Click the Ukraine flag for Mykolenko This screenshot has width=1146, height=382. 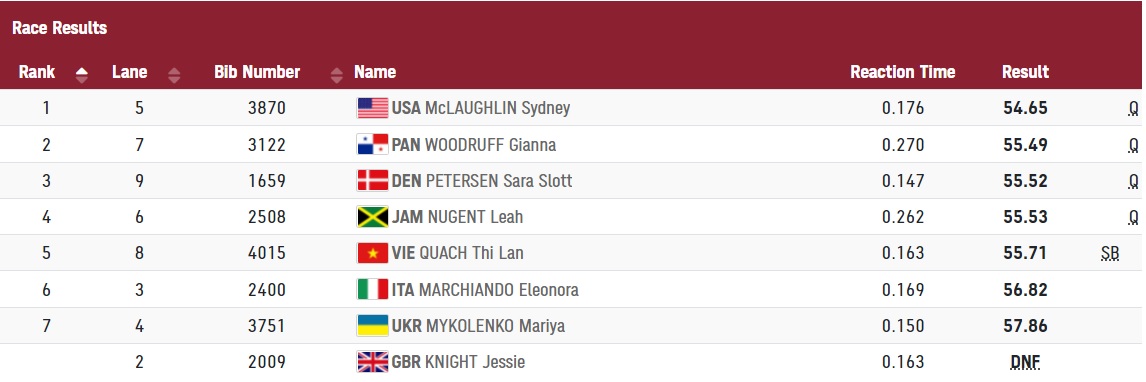click(372, 326)
